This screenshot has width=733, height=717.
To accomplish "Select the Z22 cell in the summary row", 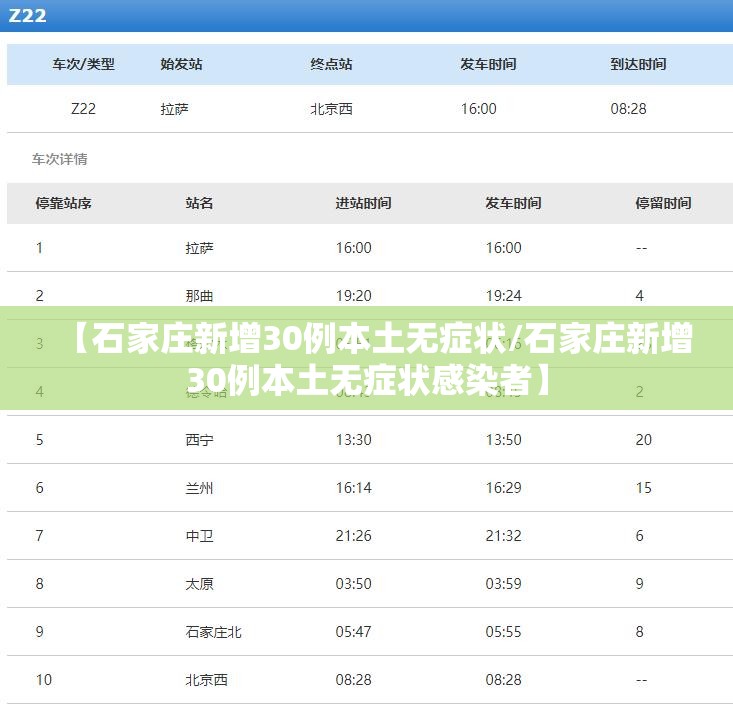I will coord(83,109).
